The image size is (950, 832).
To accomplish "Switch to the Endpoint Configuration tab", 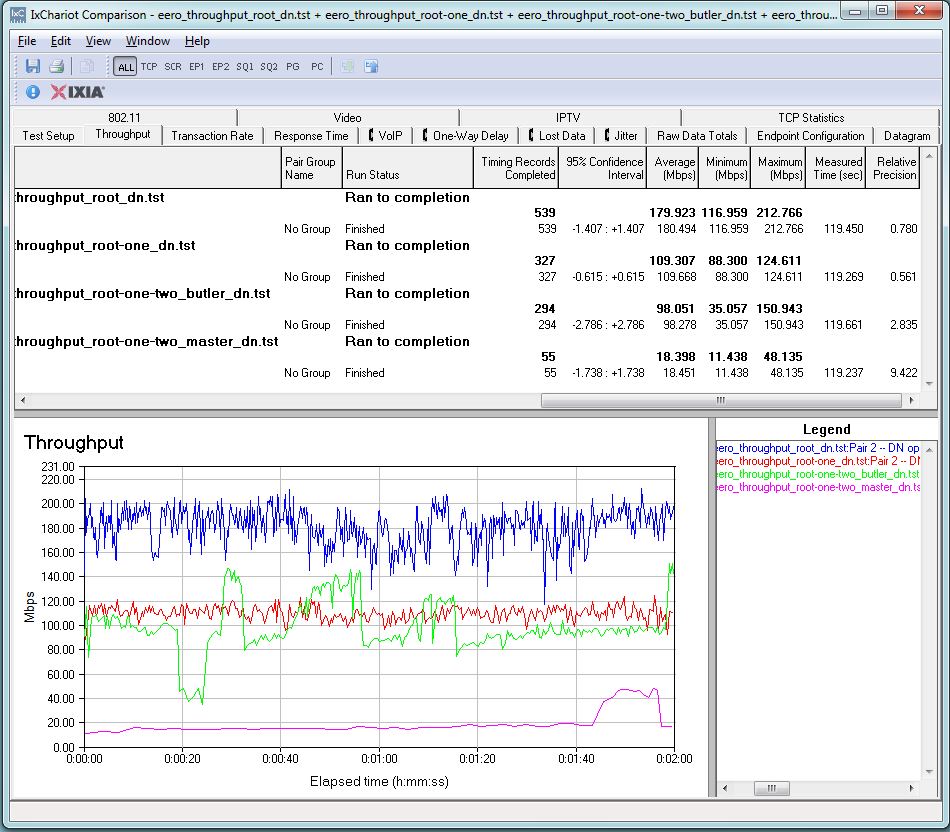I will tap(810, 136).
